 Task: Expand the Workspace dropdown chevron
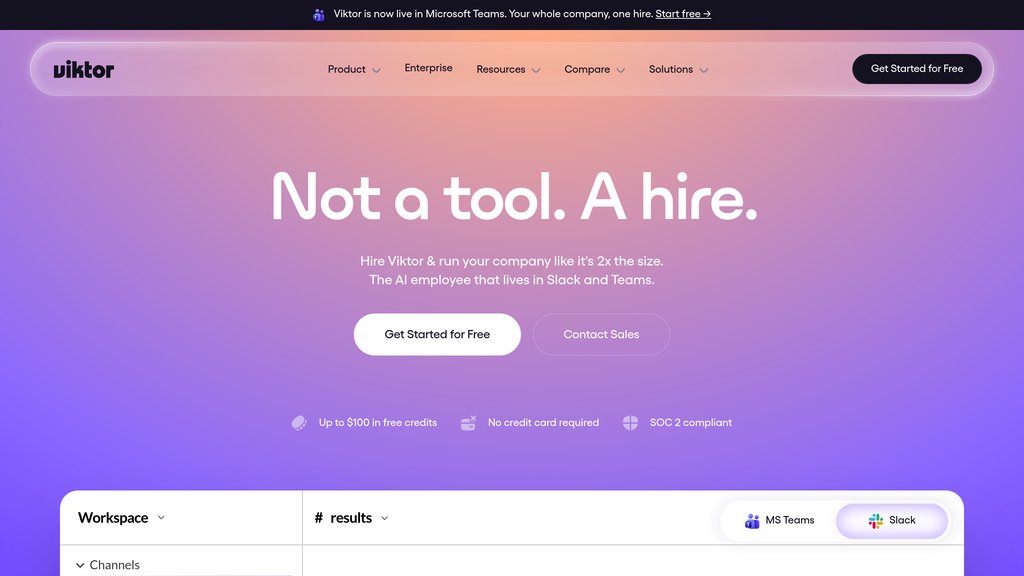coord(161,518)
